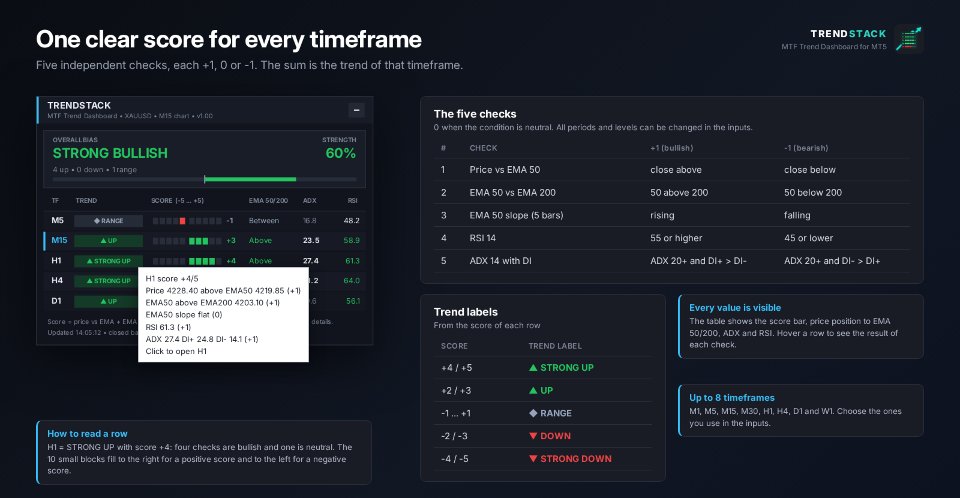960x498 pixels.
Task: Collapse the TRENDSTACK panel with minus button
Action: pos(356,110)
